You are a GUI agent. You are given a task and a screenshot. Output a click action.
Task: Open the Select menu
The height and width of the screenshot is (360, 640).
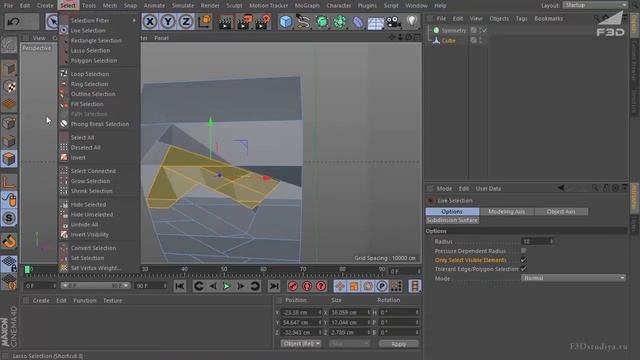click(x=68, y=6)
